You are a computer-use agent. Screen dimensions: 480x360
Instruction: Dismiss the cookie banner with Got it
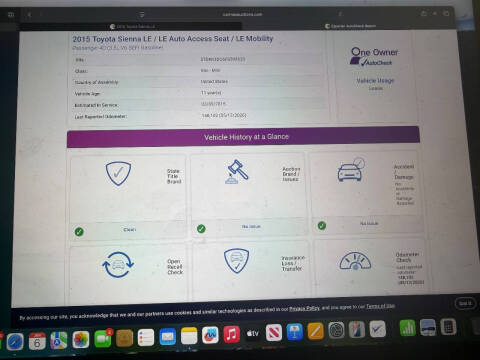(465, 303)
